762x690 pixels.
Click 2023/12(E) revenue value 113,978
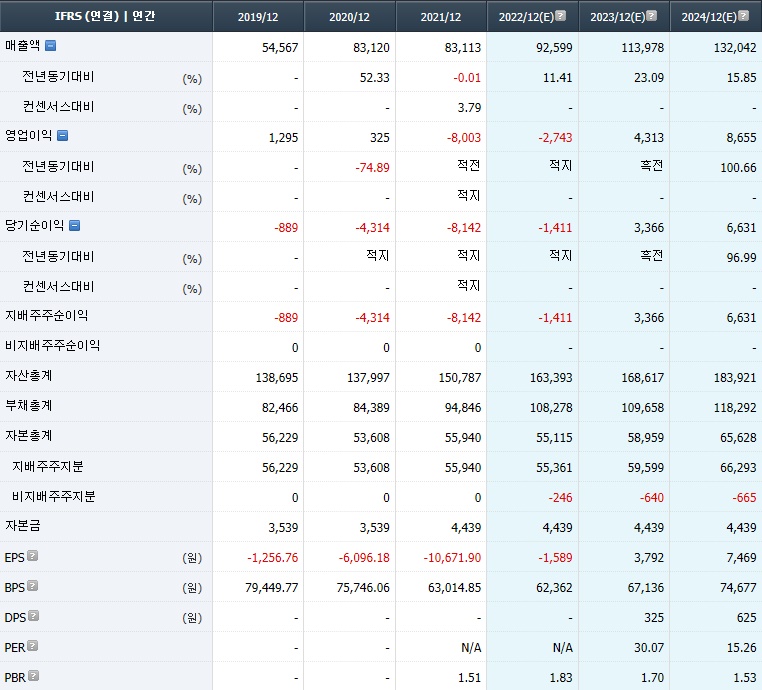(x=642, y=48)
